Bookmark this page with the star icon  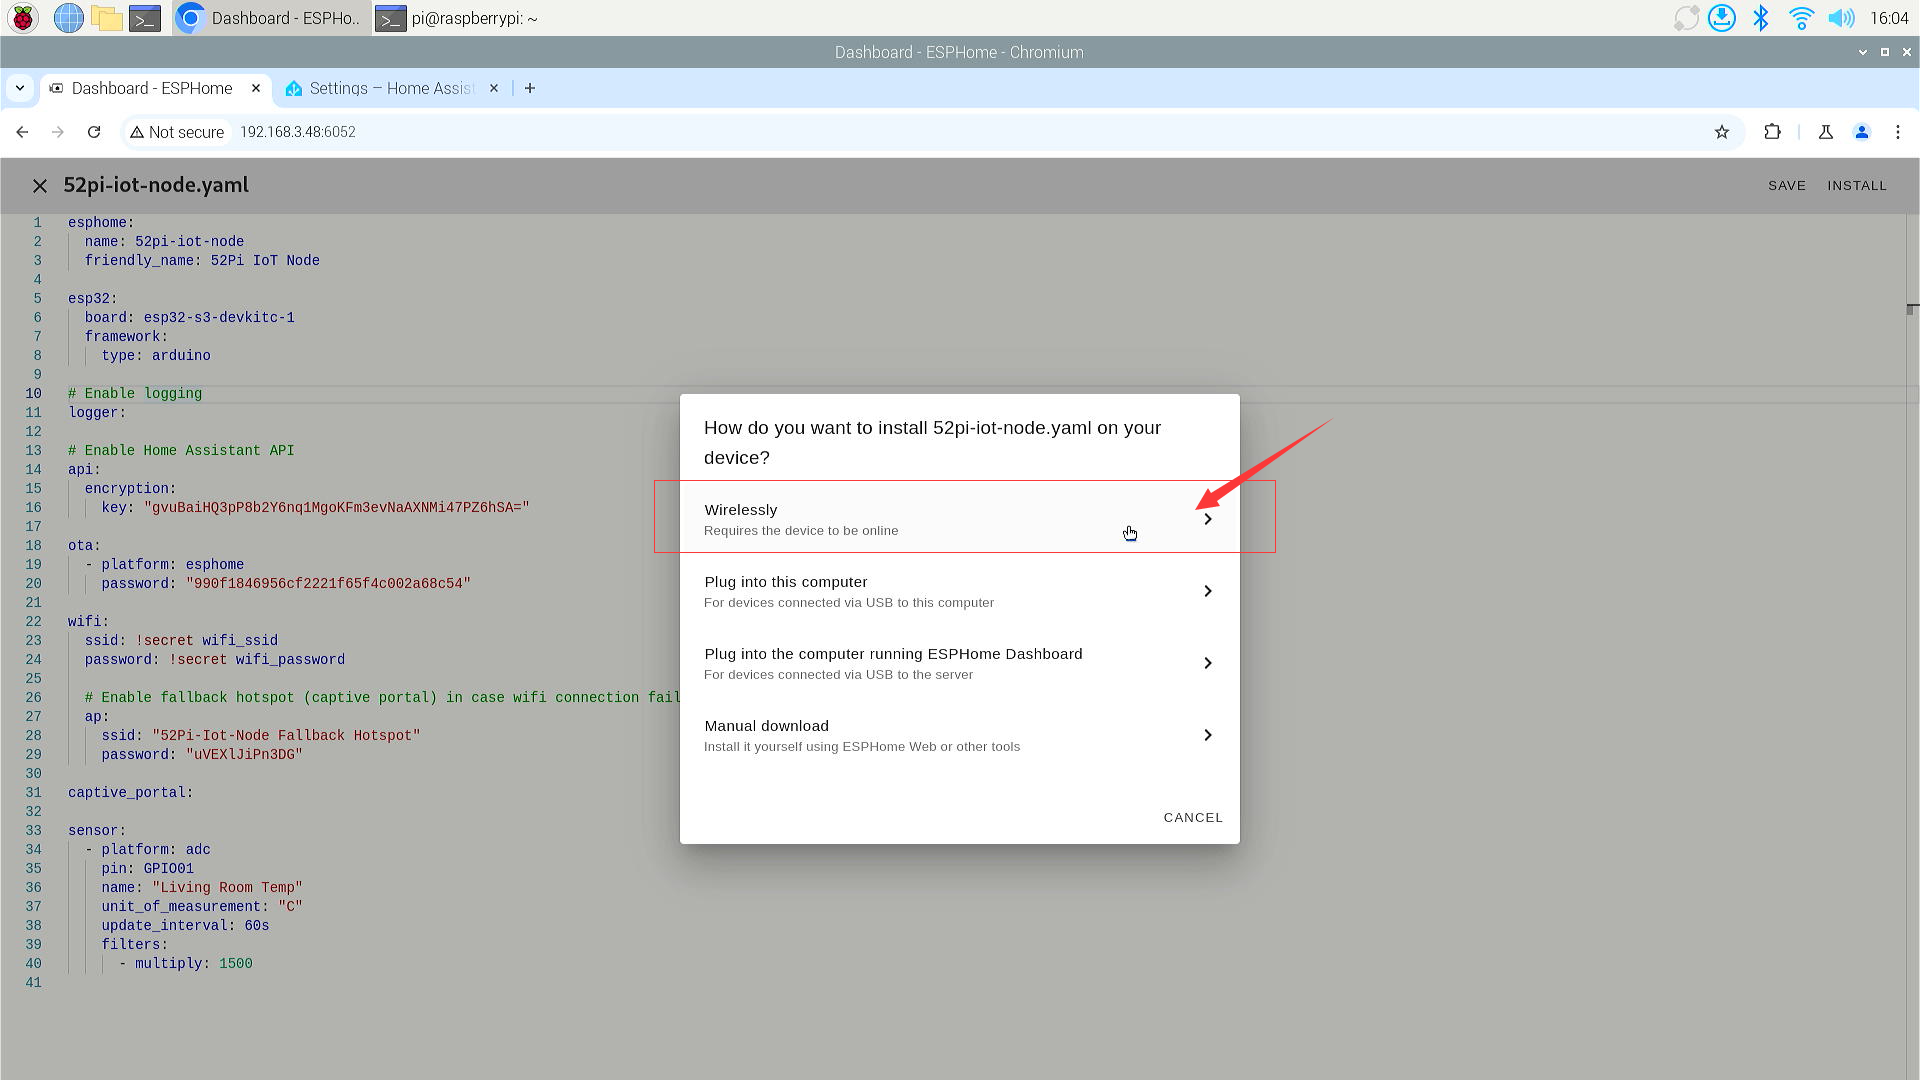pyautogui.click(x=1721, y=132)
